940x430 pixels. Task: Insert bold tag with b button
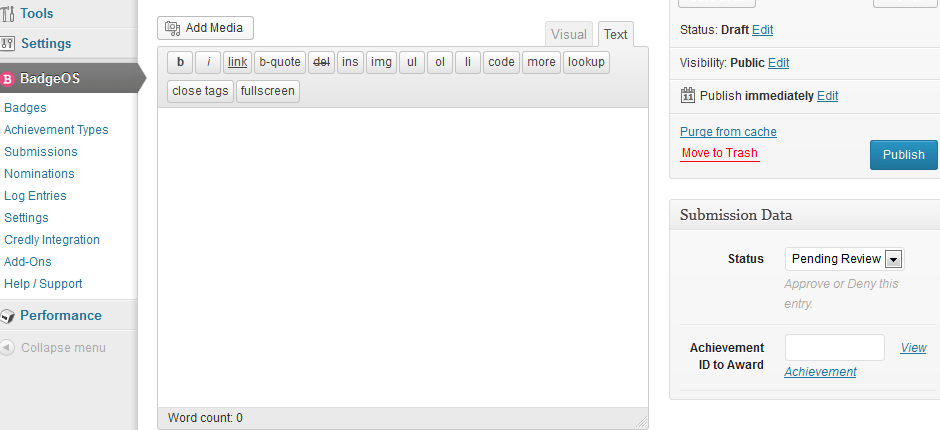click(x=180, y=62)
